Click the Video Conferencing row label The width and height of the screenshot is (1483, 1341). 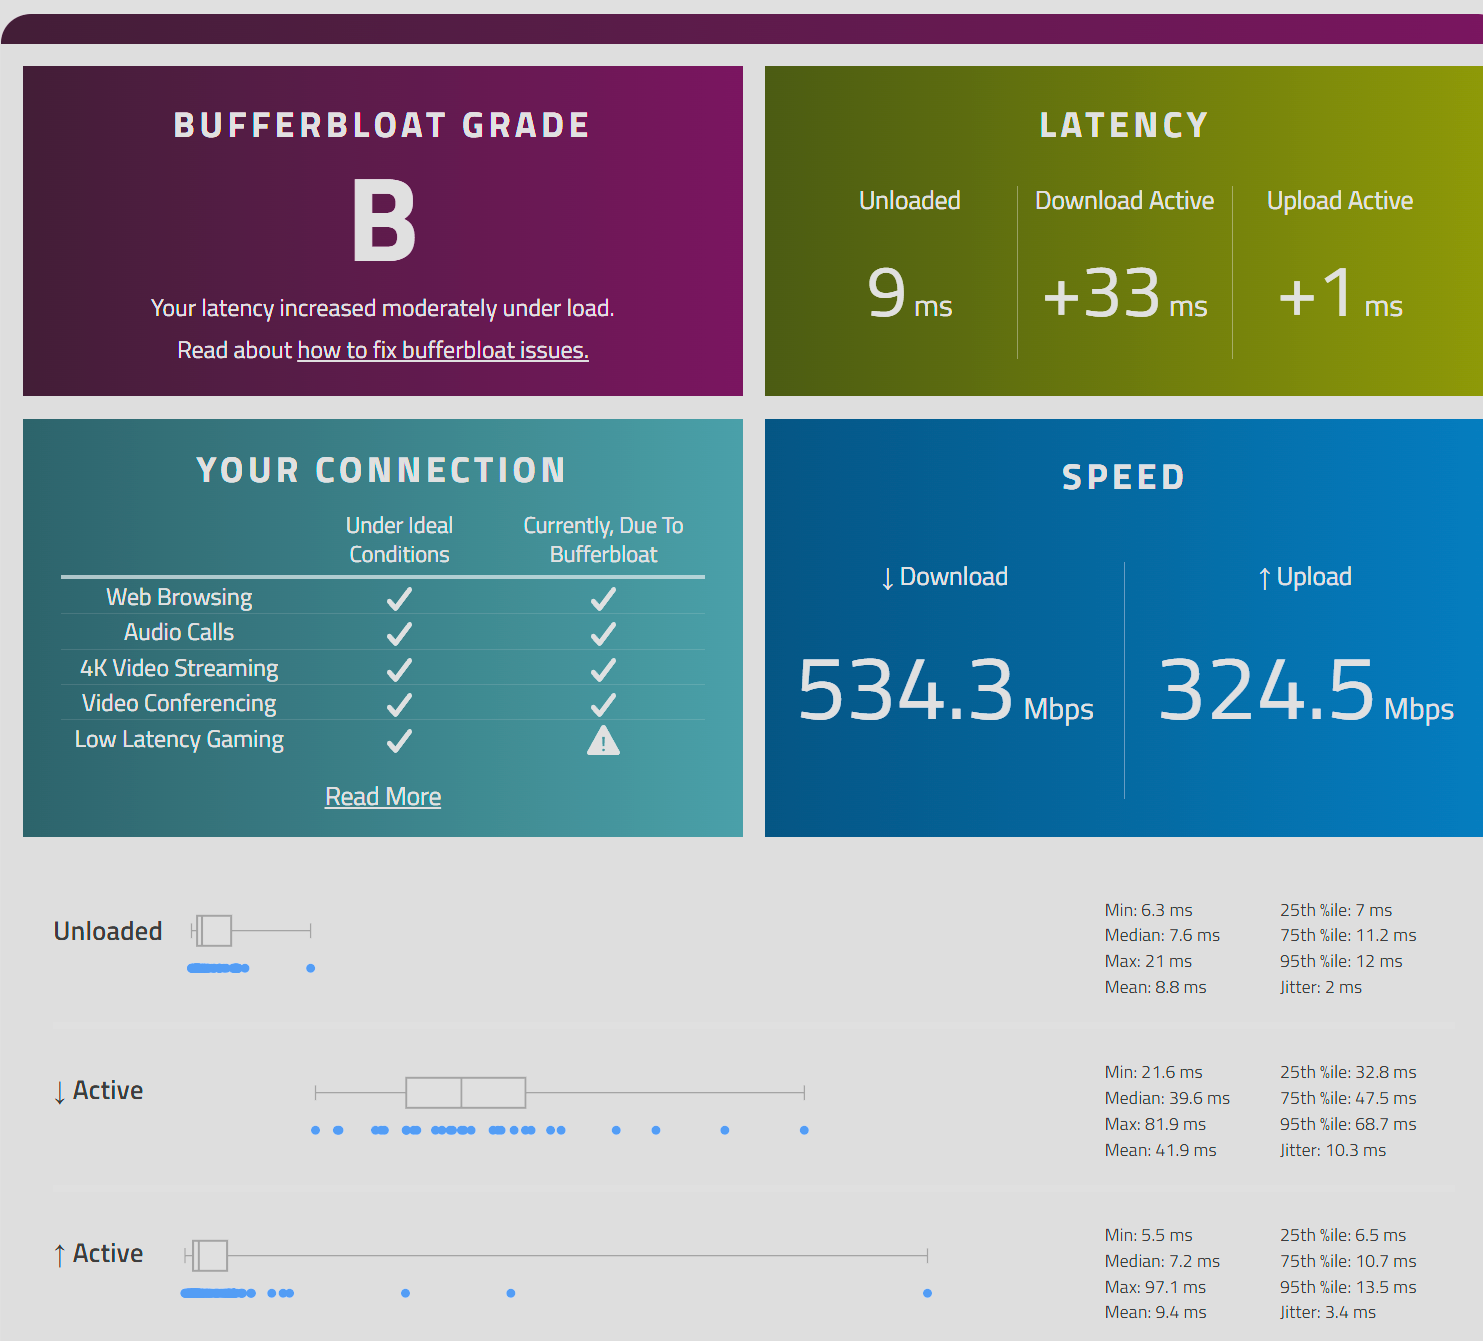179,703
